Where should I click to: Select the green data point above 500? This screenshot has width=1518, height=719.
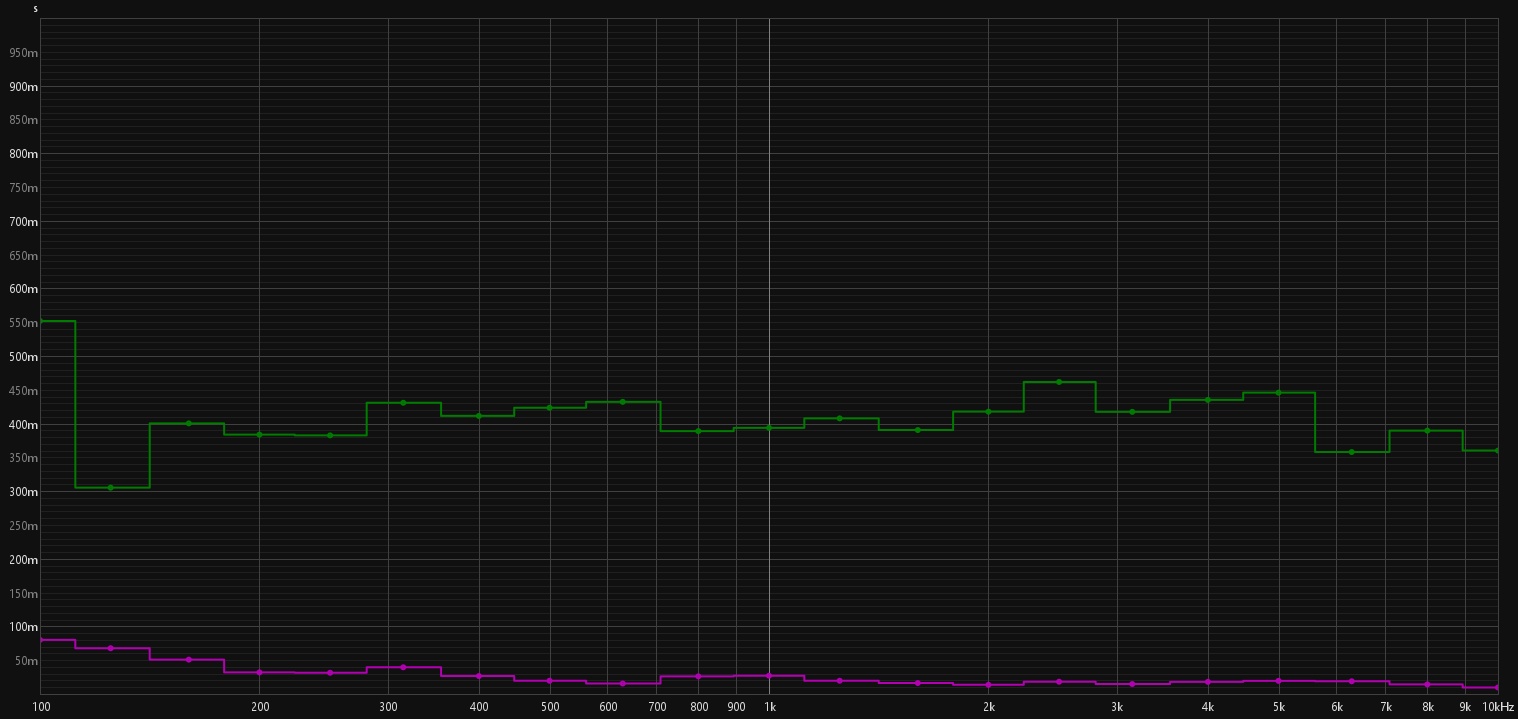(x=549, y=408)
